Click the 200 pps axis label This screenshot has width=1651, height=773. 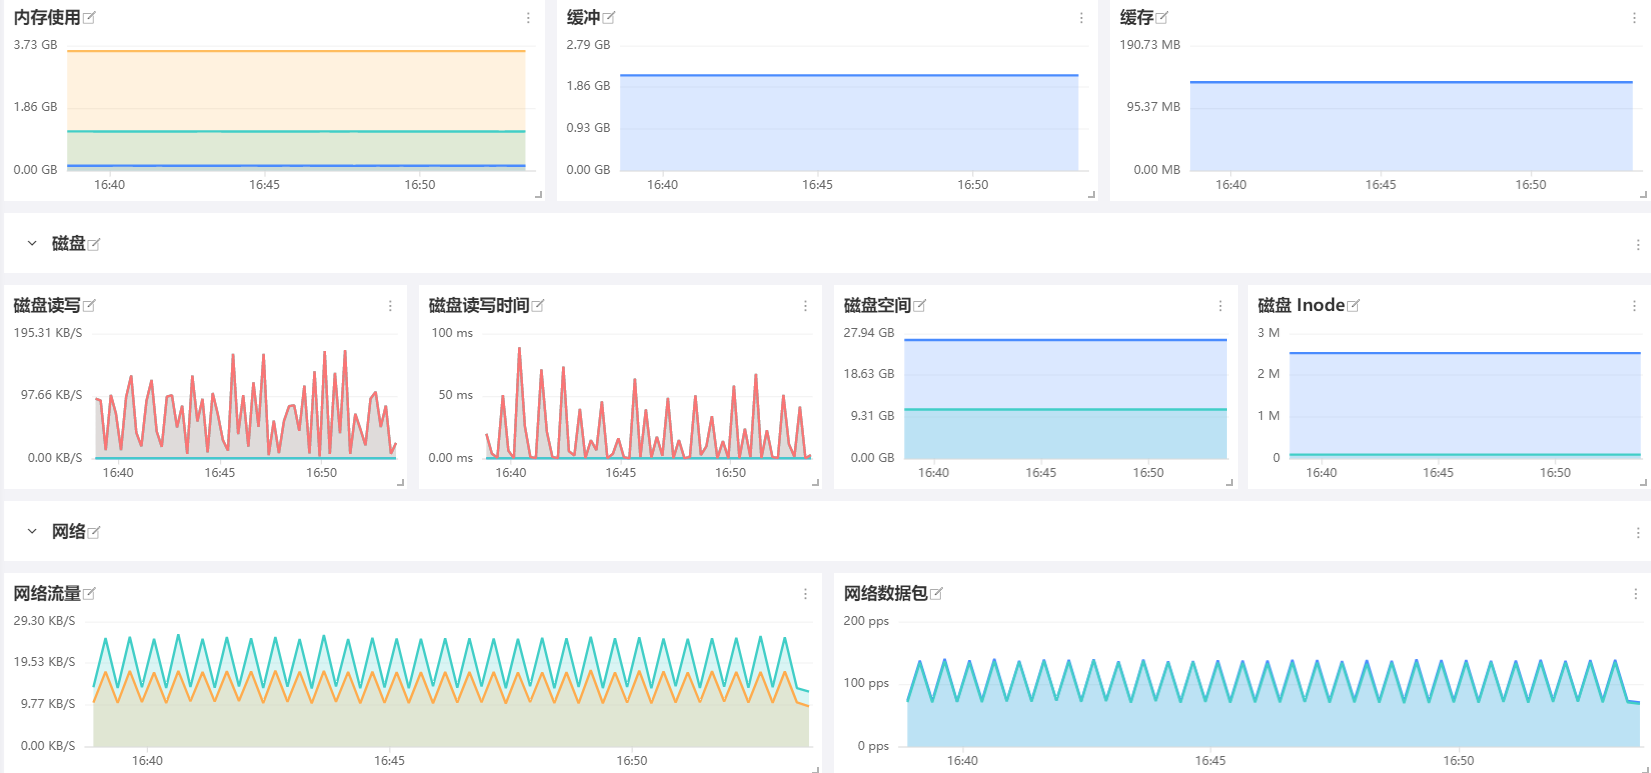pyautogui.click(x=866, y=621)
